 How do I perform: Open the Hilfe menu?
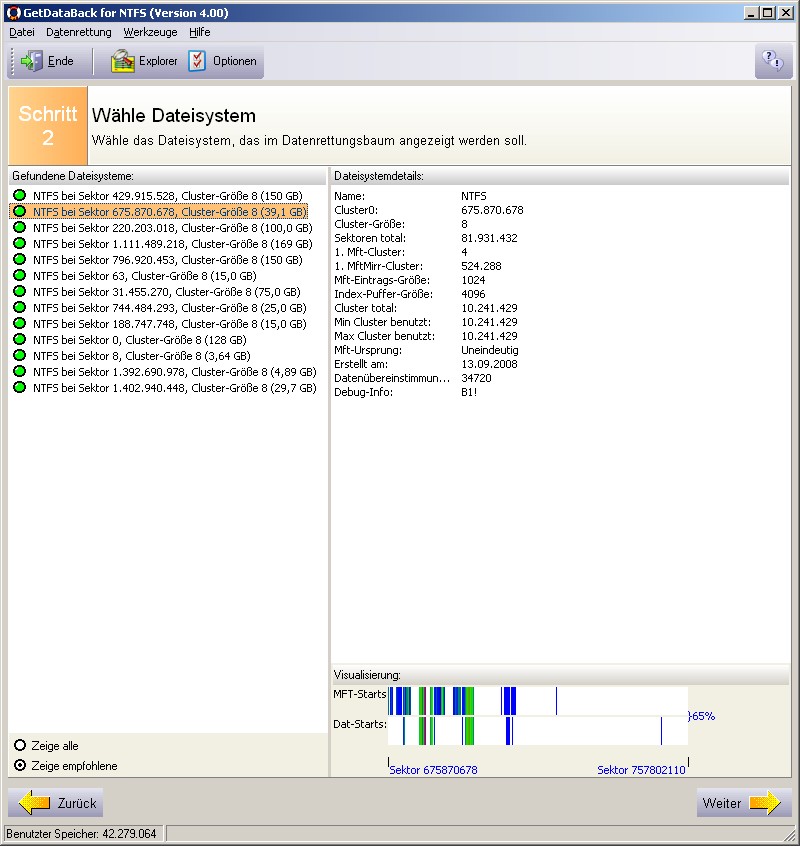200,32
